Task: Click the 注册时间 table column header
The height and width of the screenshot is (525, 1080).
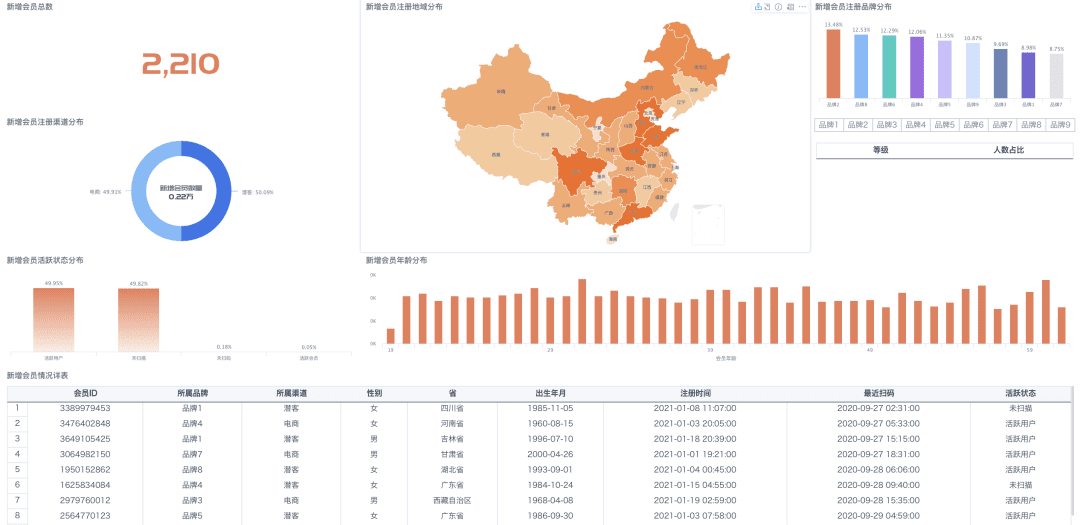Action: click(x=695, y=393)
